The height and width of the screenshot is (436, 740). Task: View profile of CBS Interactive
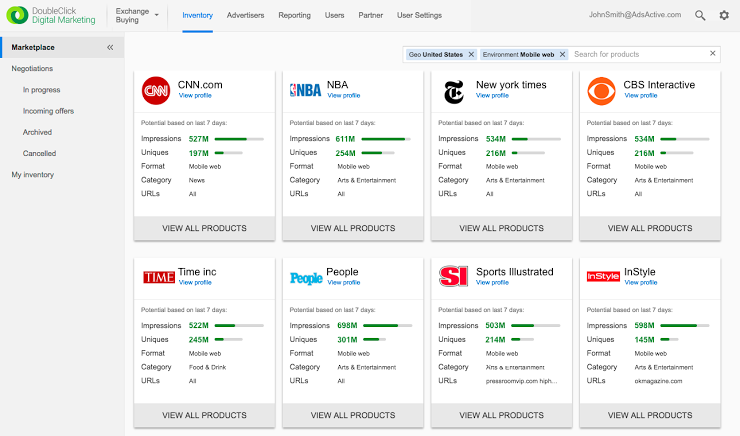point(640,95)
